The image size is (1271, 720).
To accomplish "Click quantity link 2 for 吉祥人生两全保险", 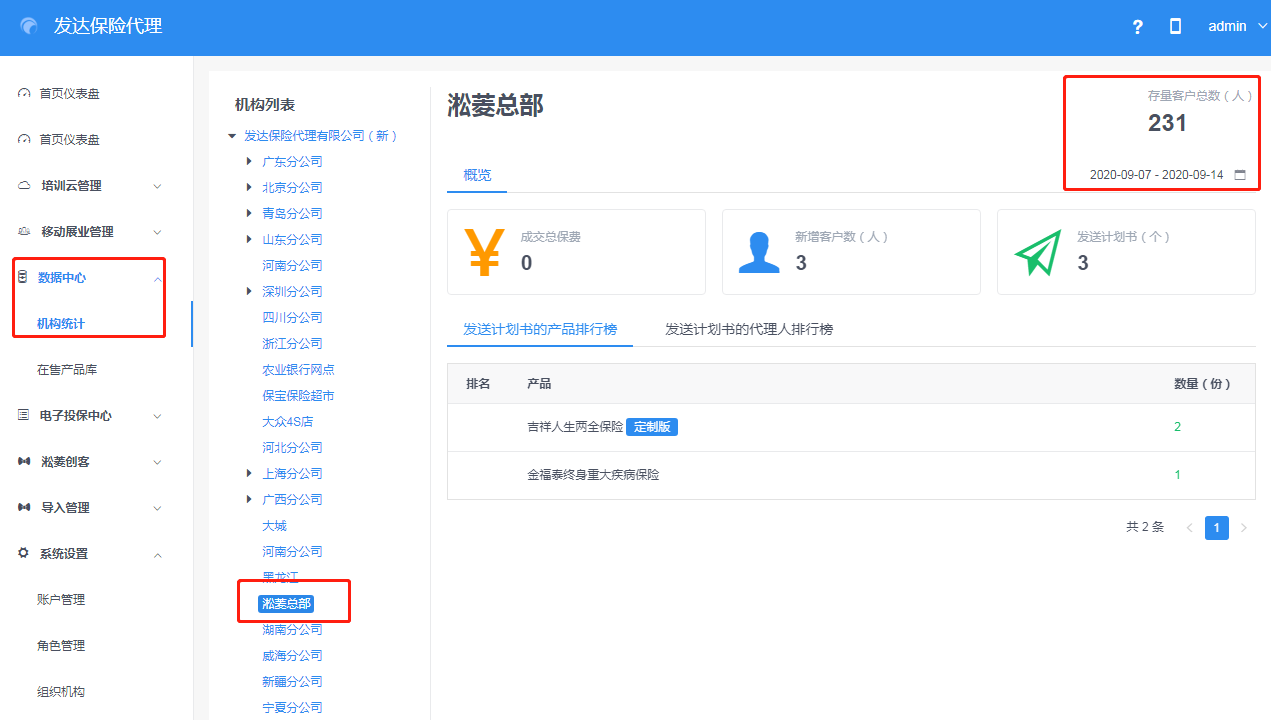I will tap(1177, 427).
